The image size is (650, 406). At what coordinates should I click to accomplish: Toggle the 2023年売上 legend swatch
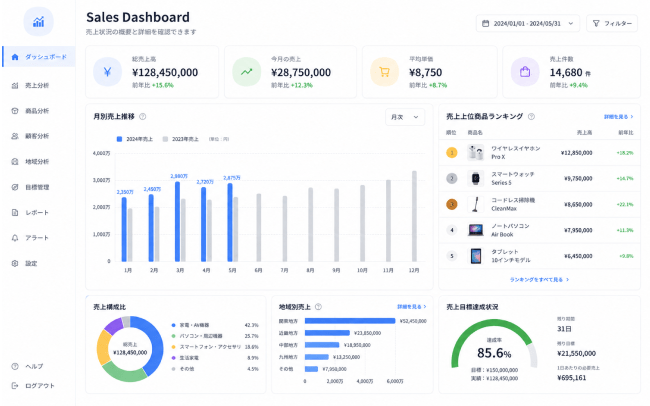(x=165, y=139)
